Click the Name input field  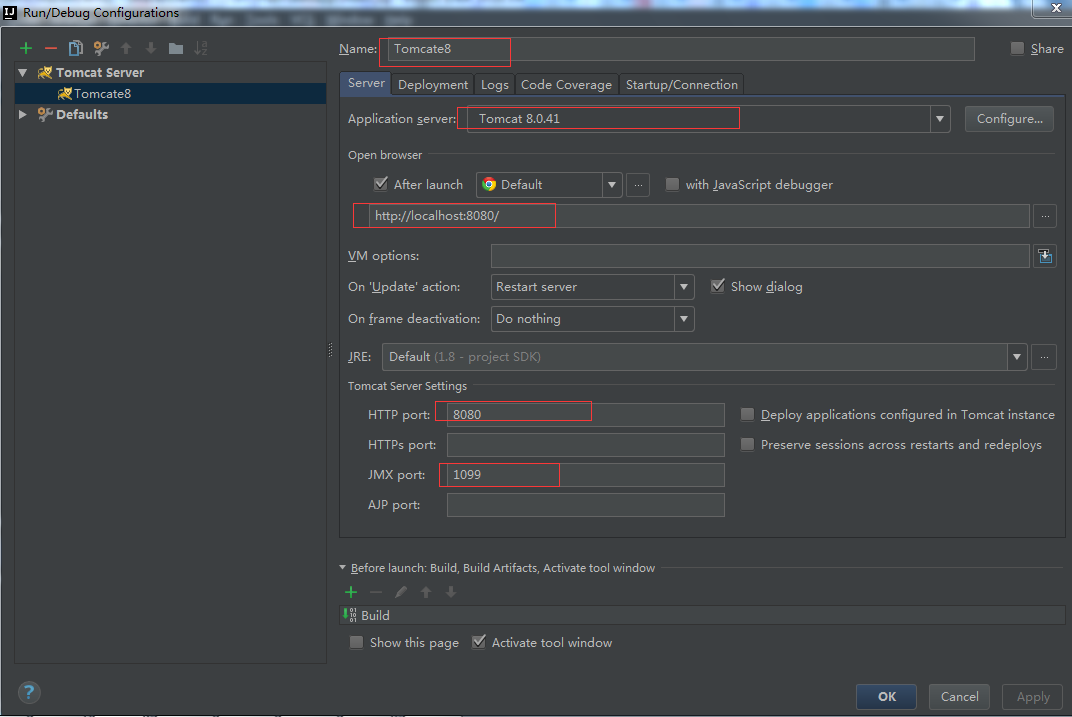pos(681,49)
